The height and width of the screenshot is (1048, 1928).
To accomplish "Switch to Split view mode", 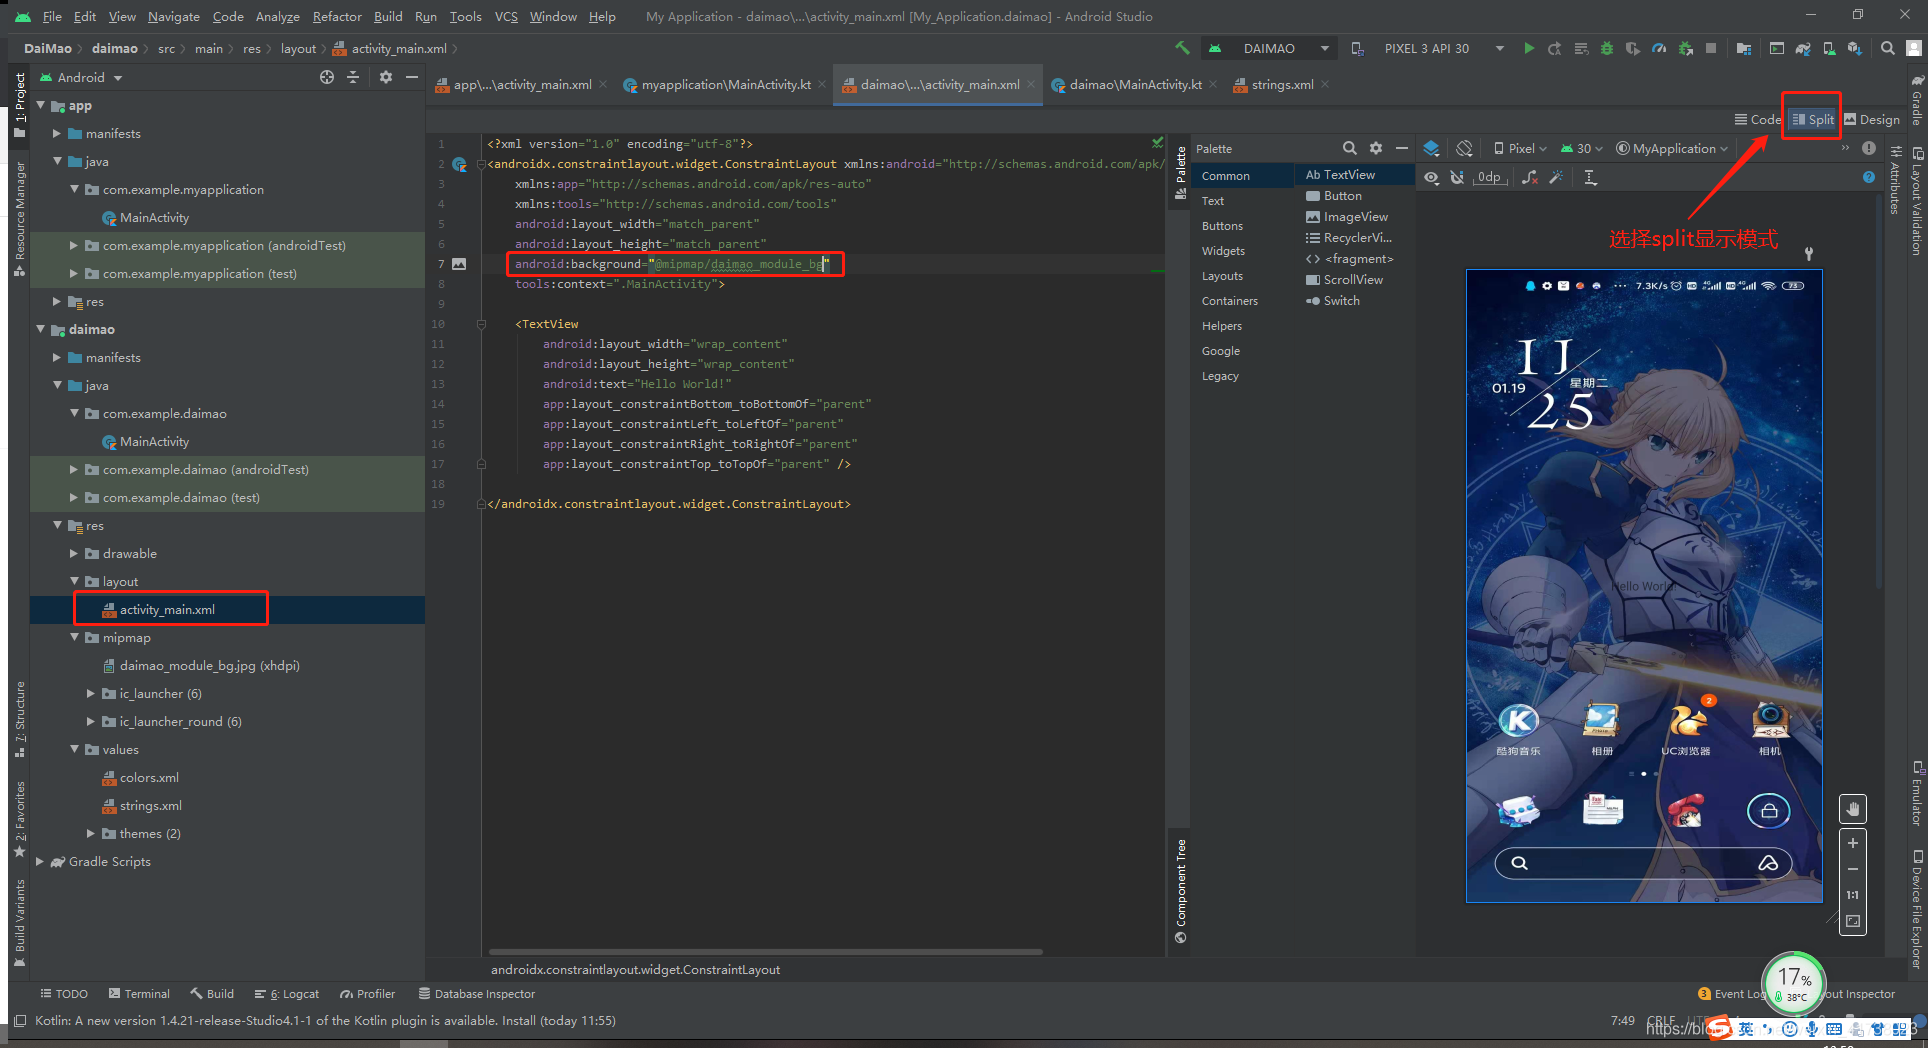I will tap(1813, 119).
